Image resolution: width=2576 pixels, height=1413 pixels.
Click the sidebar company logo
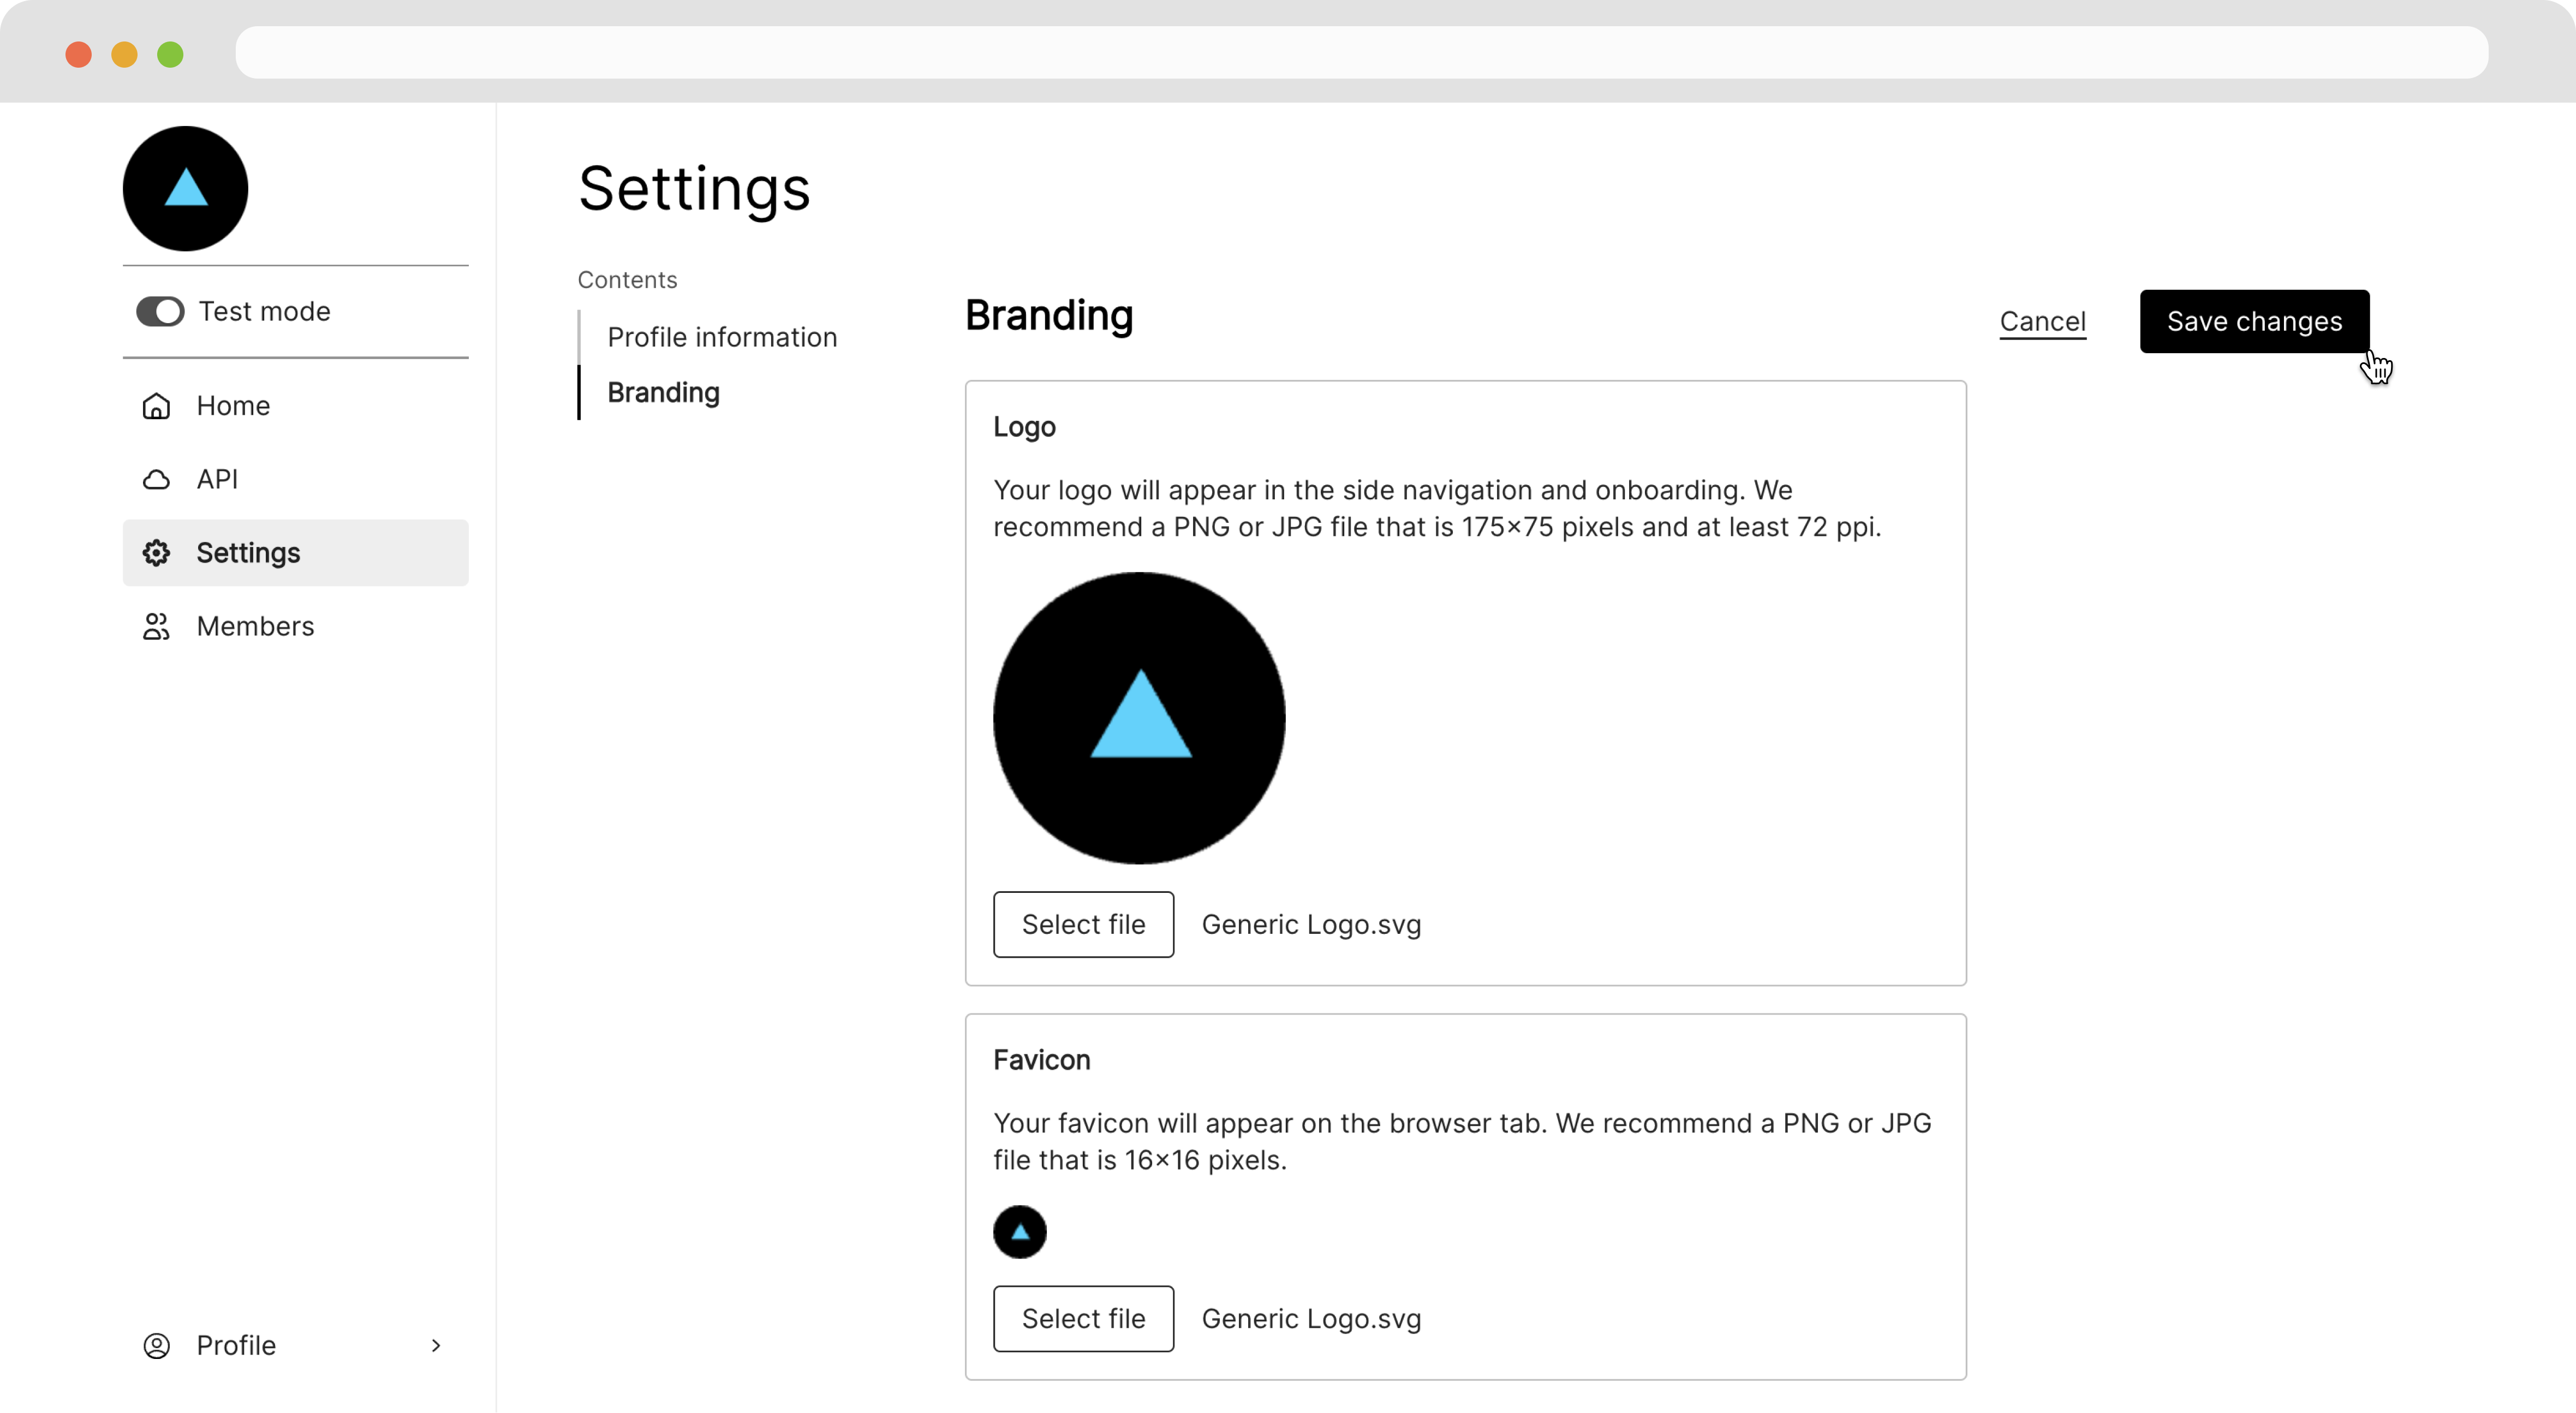tap(185, 189)
